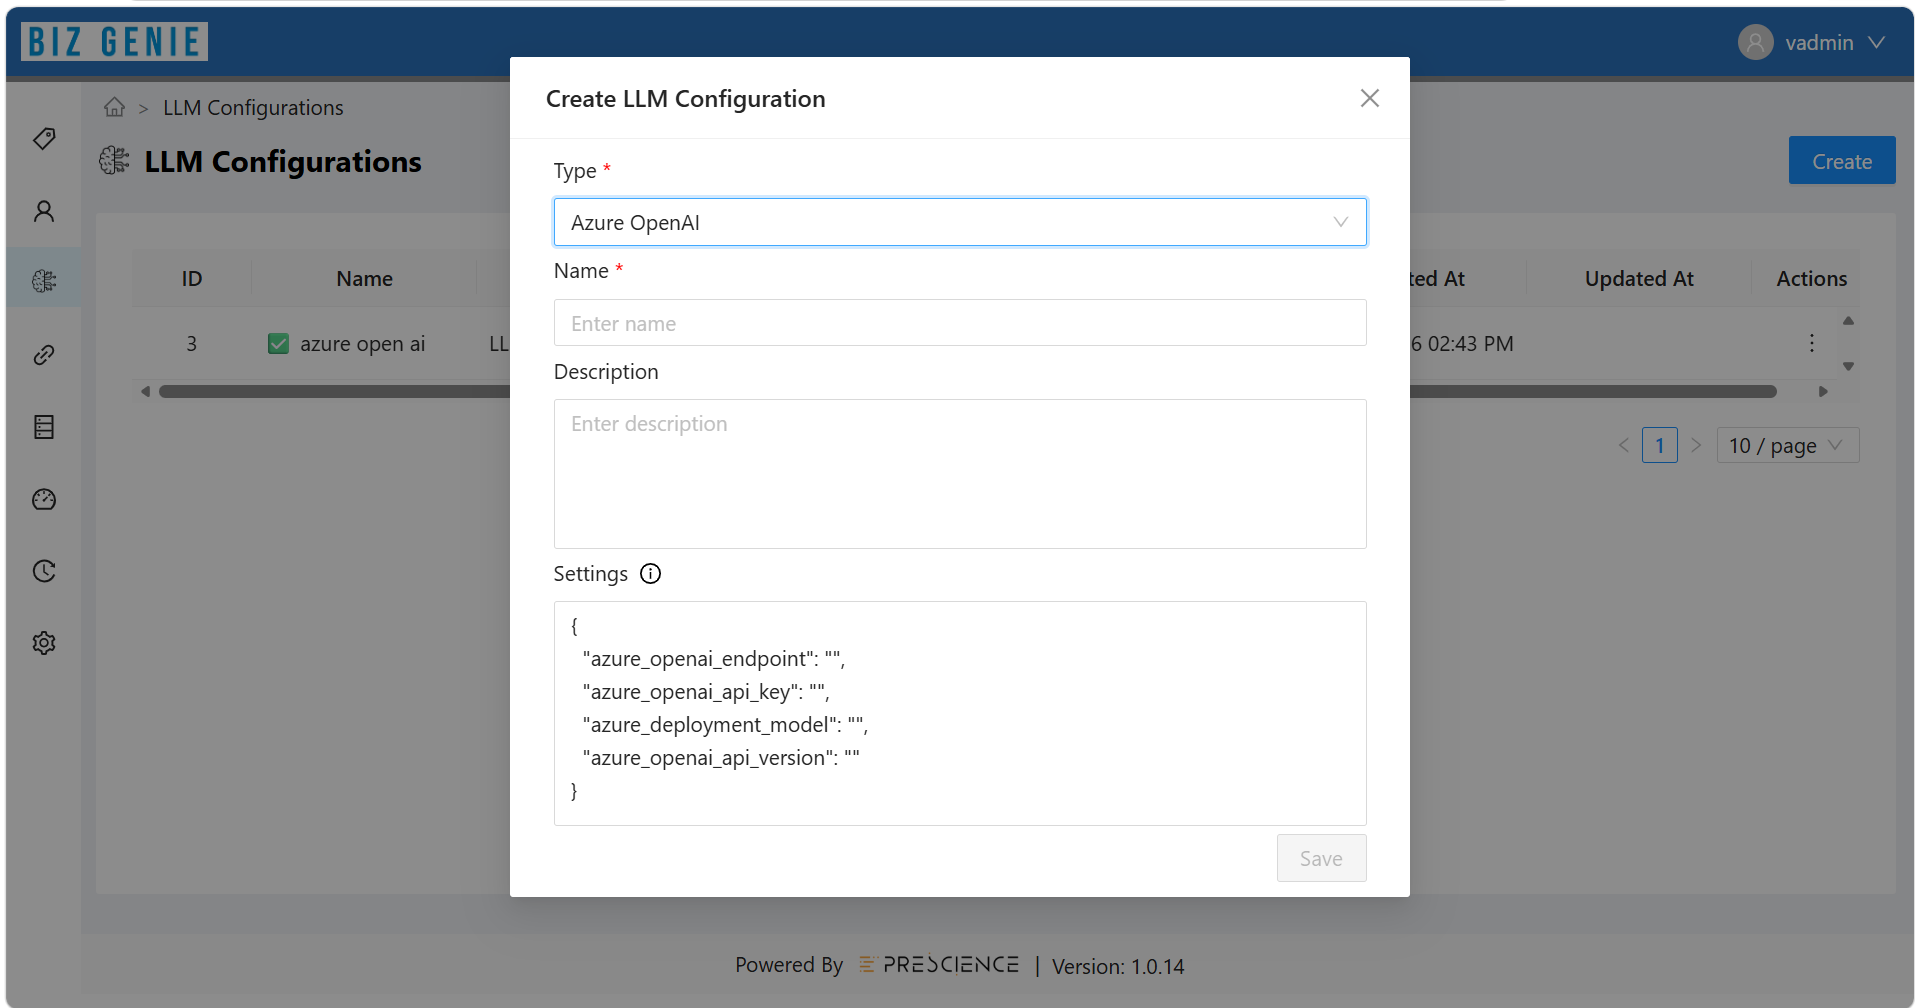1919x1008 pixels.
Task: Open the settings gear icon in the sidebar
Action: (x=44, y=643)
